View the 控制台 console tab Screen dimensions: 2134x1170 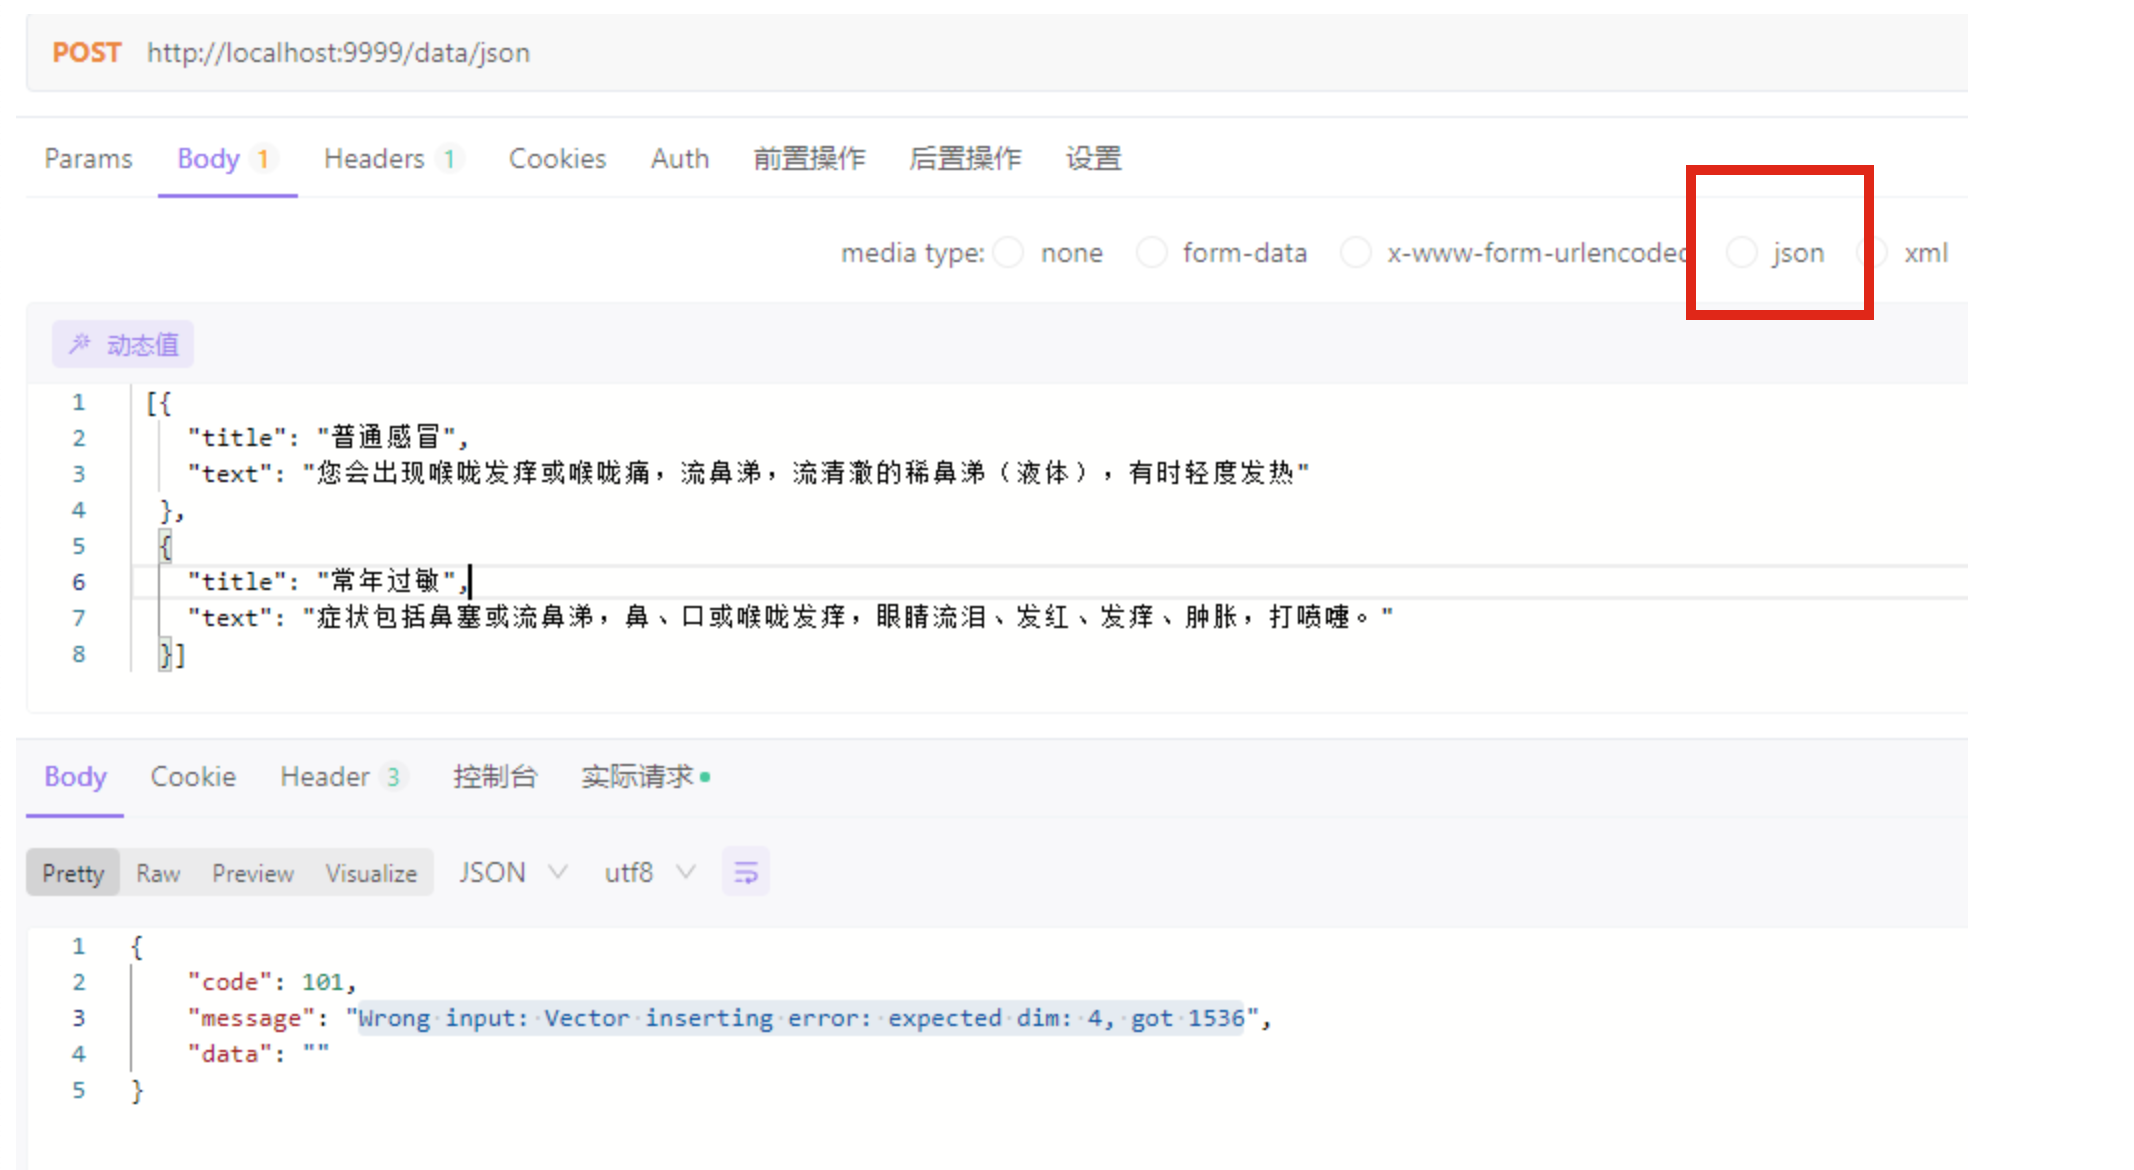(x=496, y=776)
